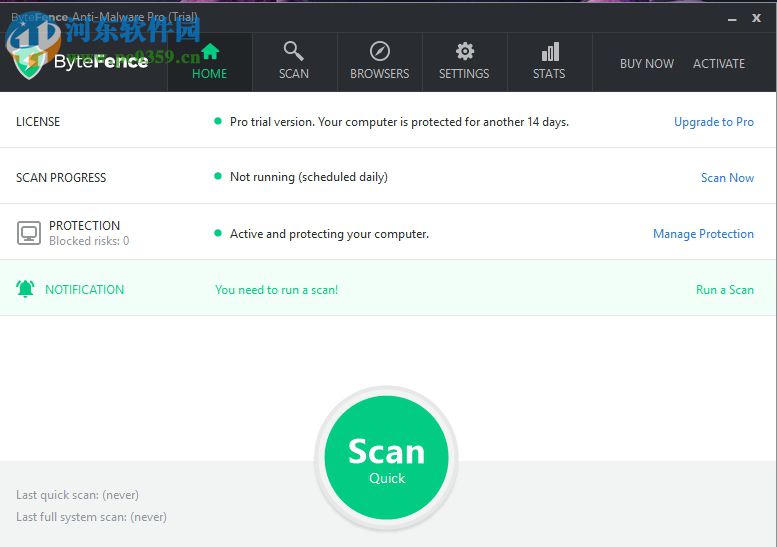Screen dimensions: 777x547
Task: Click the ByteFence shield logo
Action: pyautogui.click(x=30, y=62)
